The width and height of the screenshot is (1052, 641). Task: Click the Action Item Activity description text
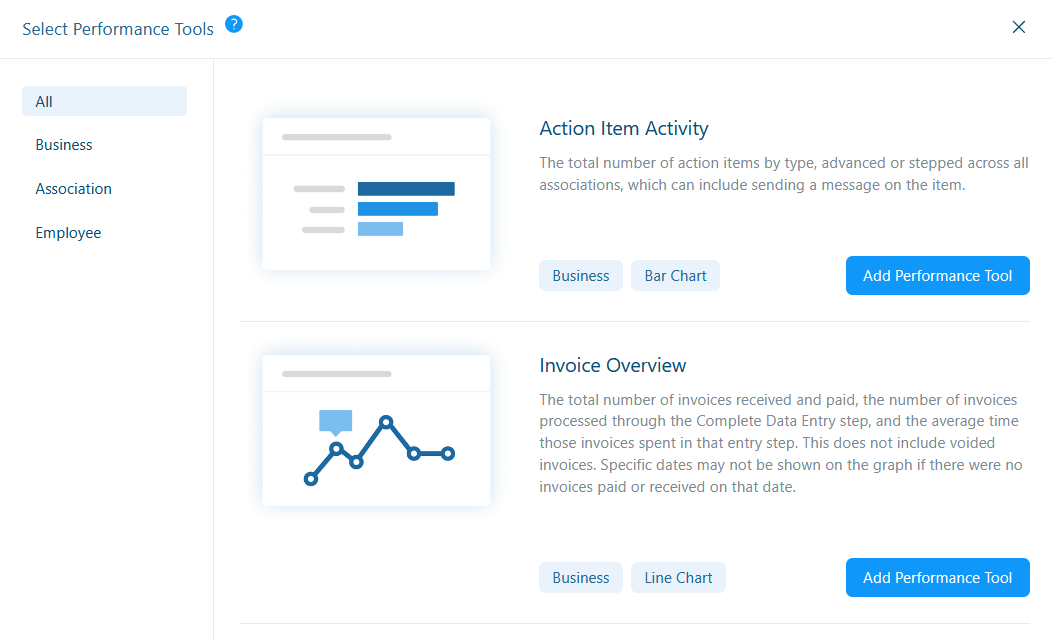[783, 174]
